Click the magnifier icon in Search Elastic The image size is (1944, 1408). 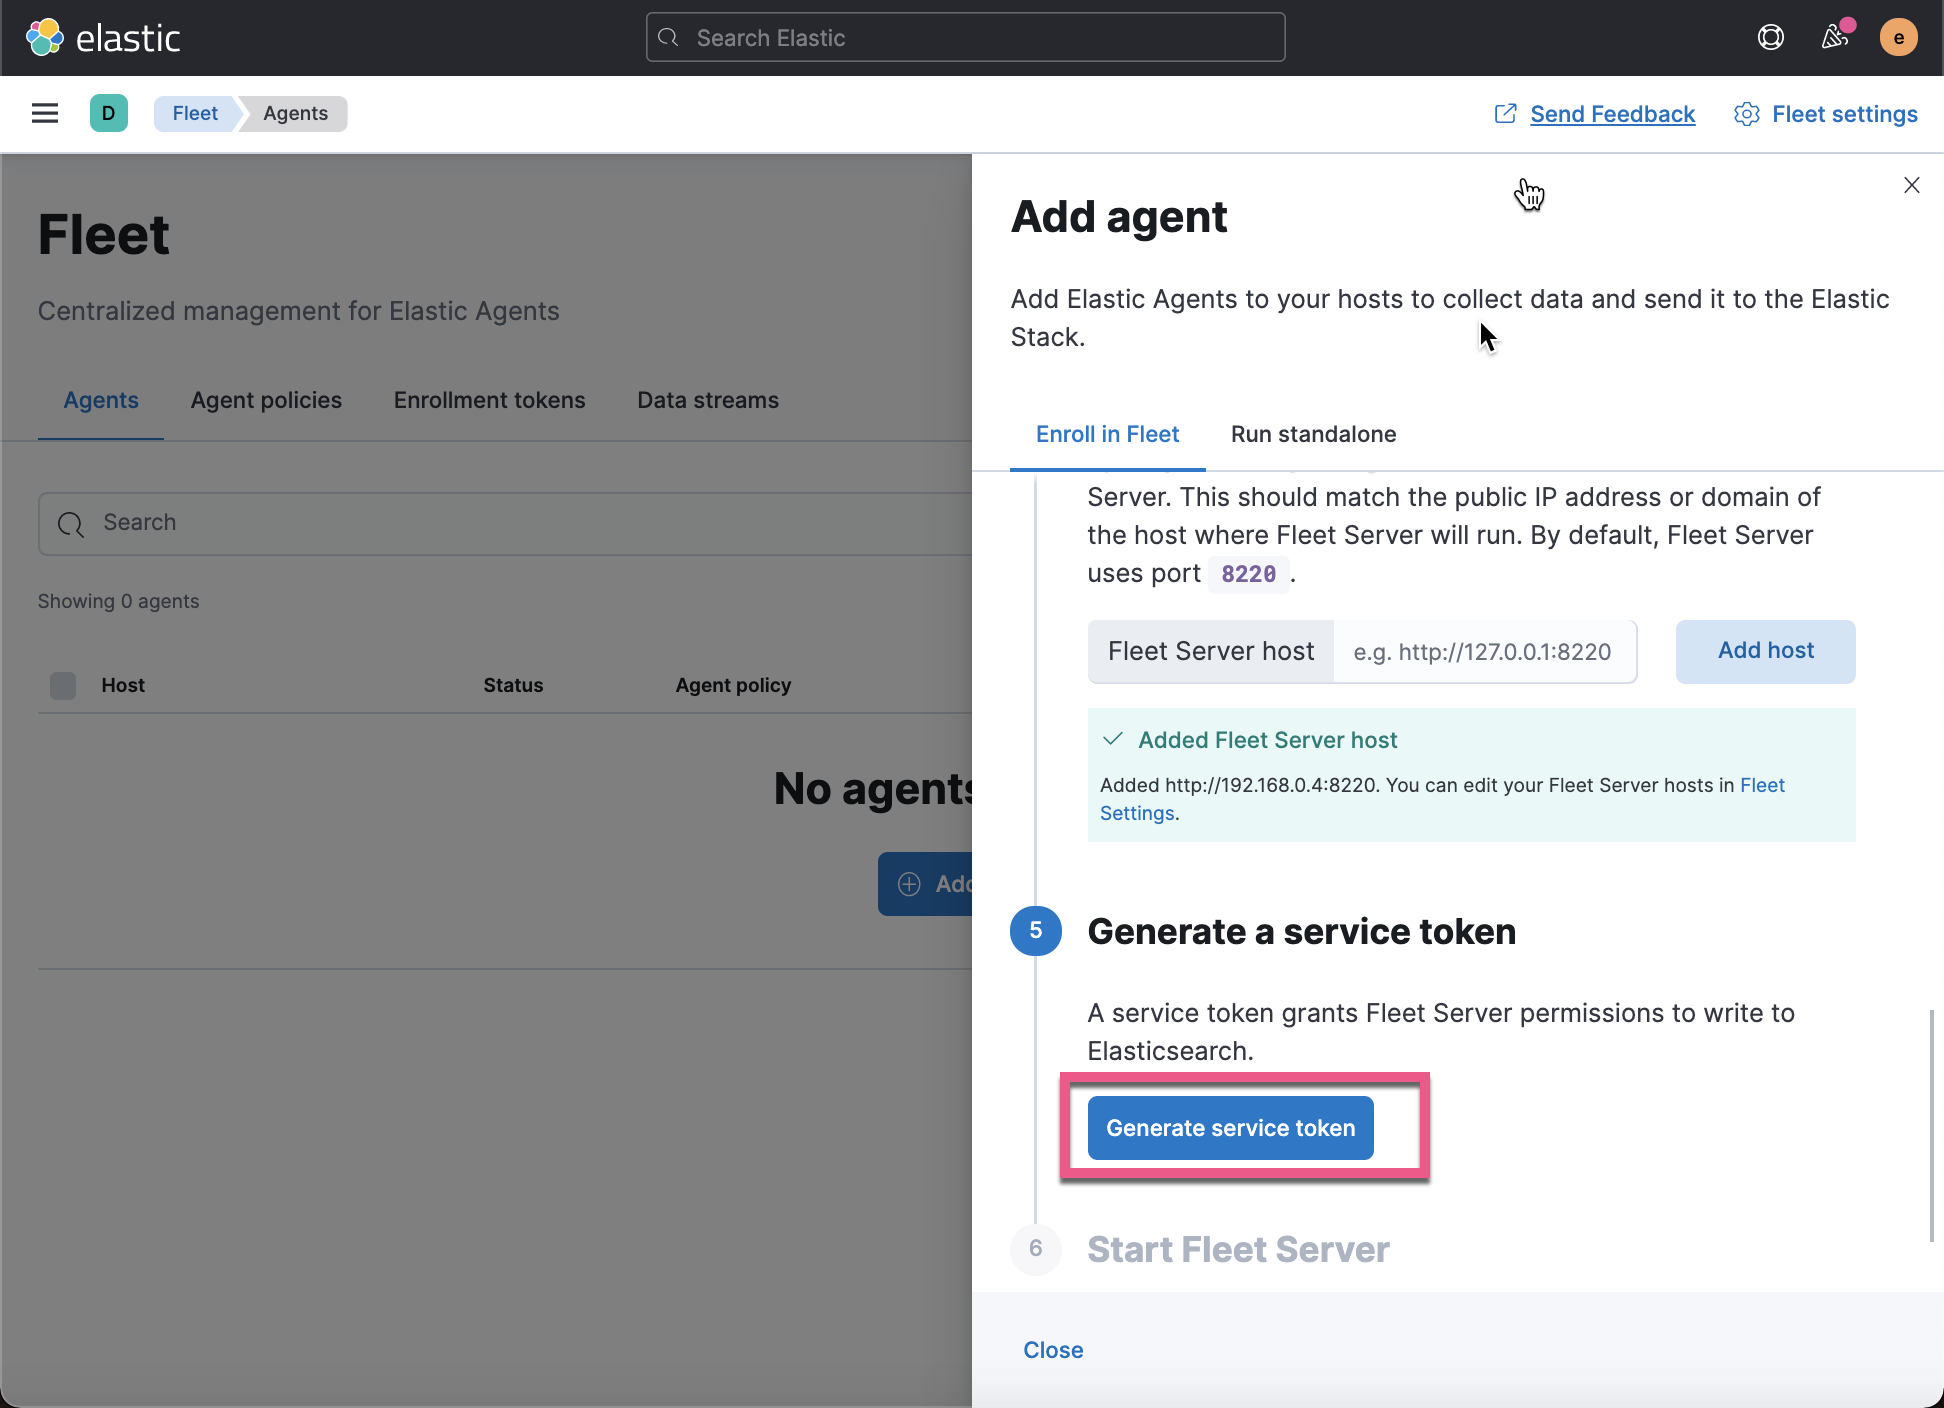(x=669, y=38)
